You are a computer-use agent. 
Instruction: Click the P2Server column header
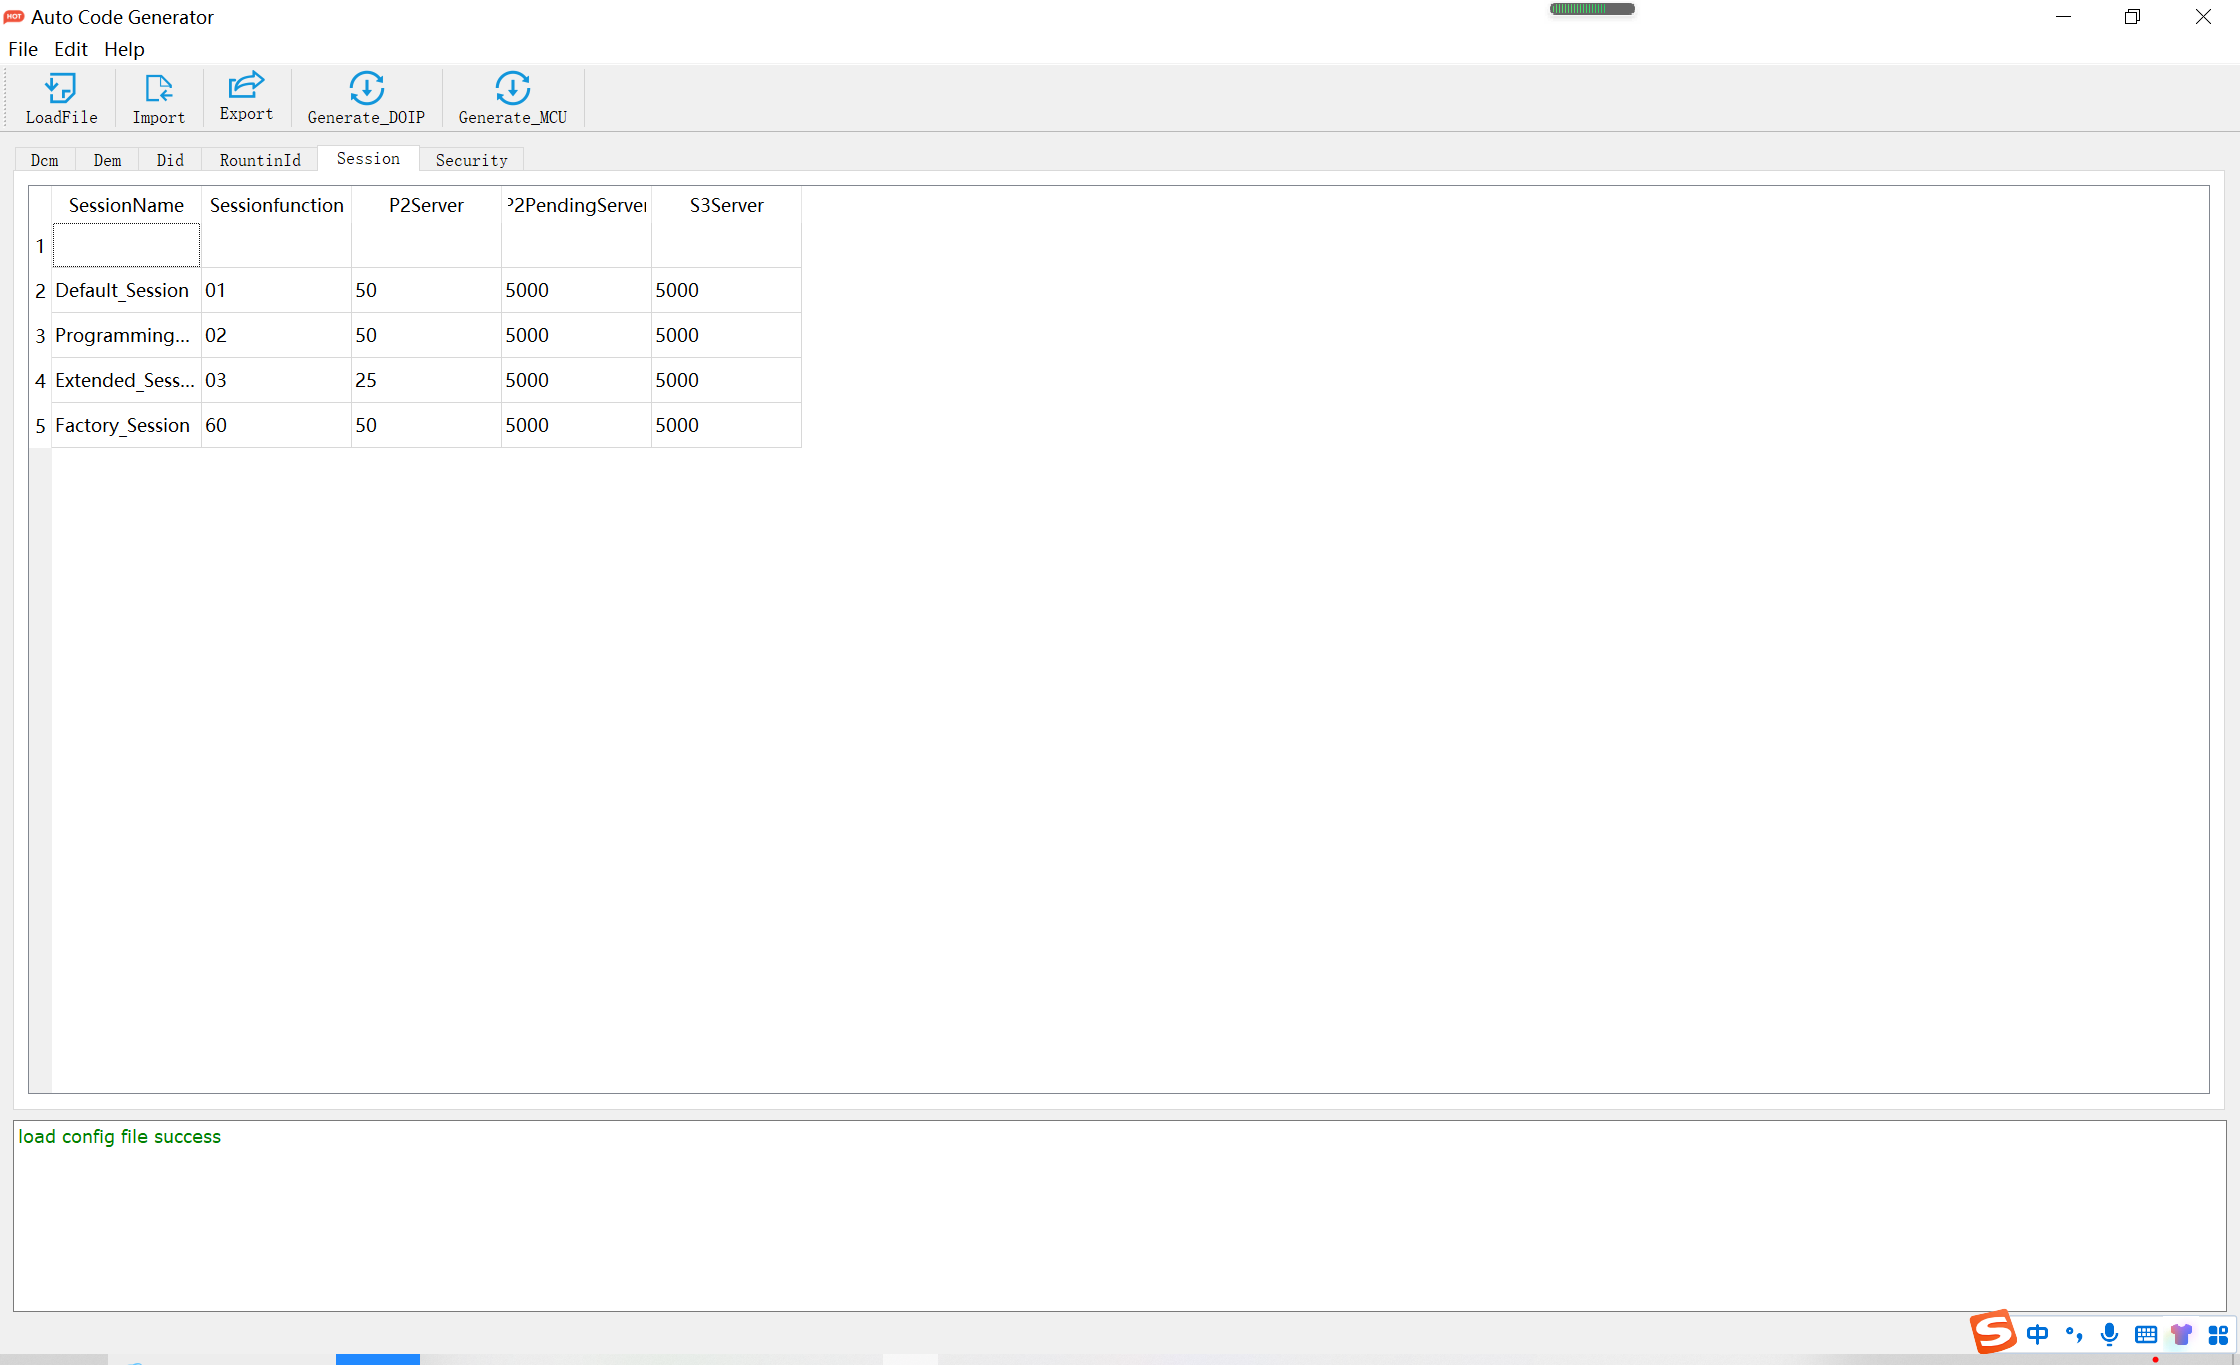[426, 205]
